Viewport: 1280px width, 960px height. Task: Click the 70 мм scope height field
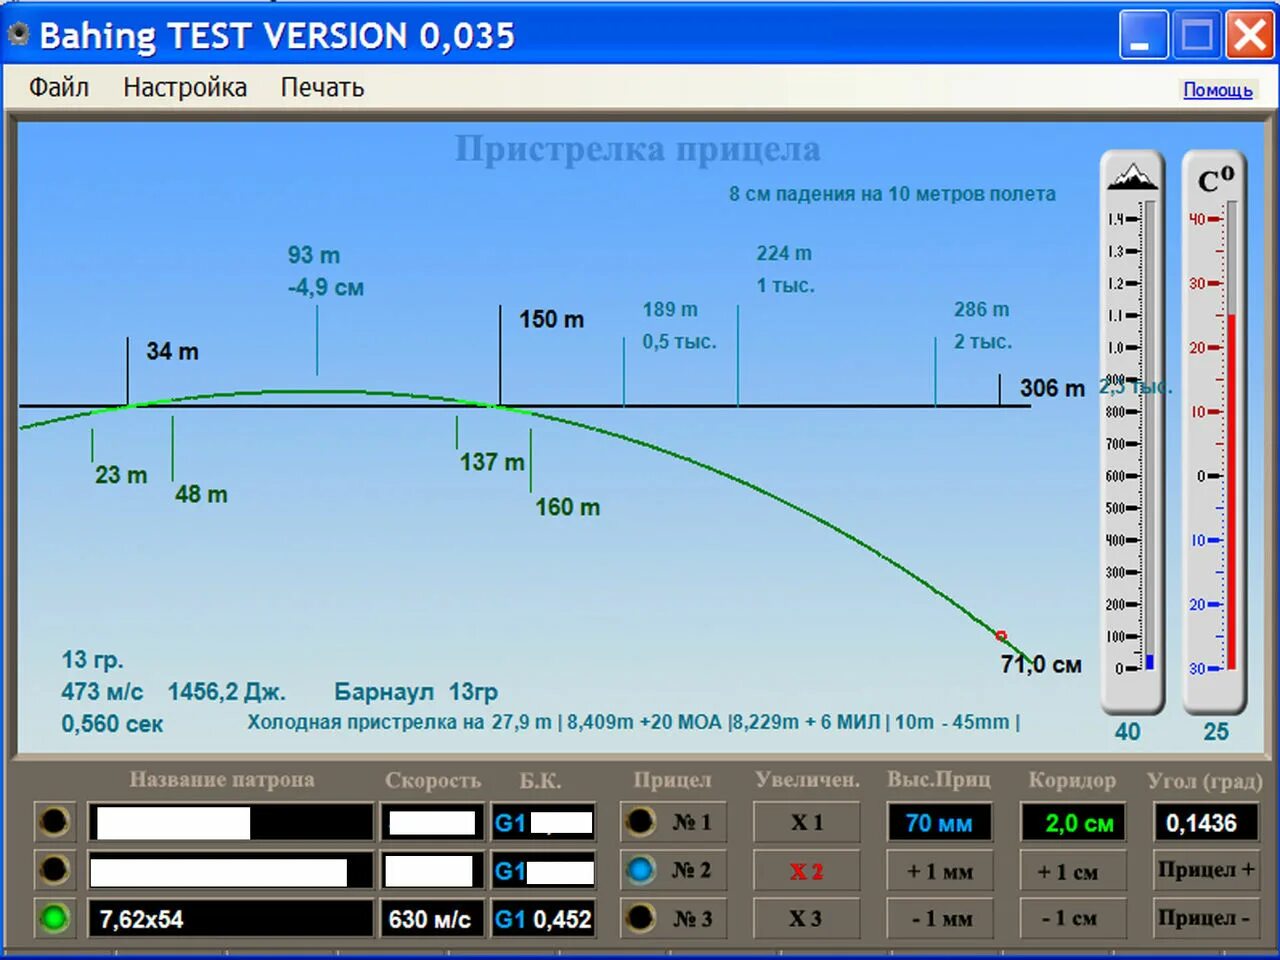940,822
